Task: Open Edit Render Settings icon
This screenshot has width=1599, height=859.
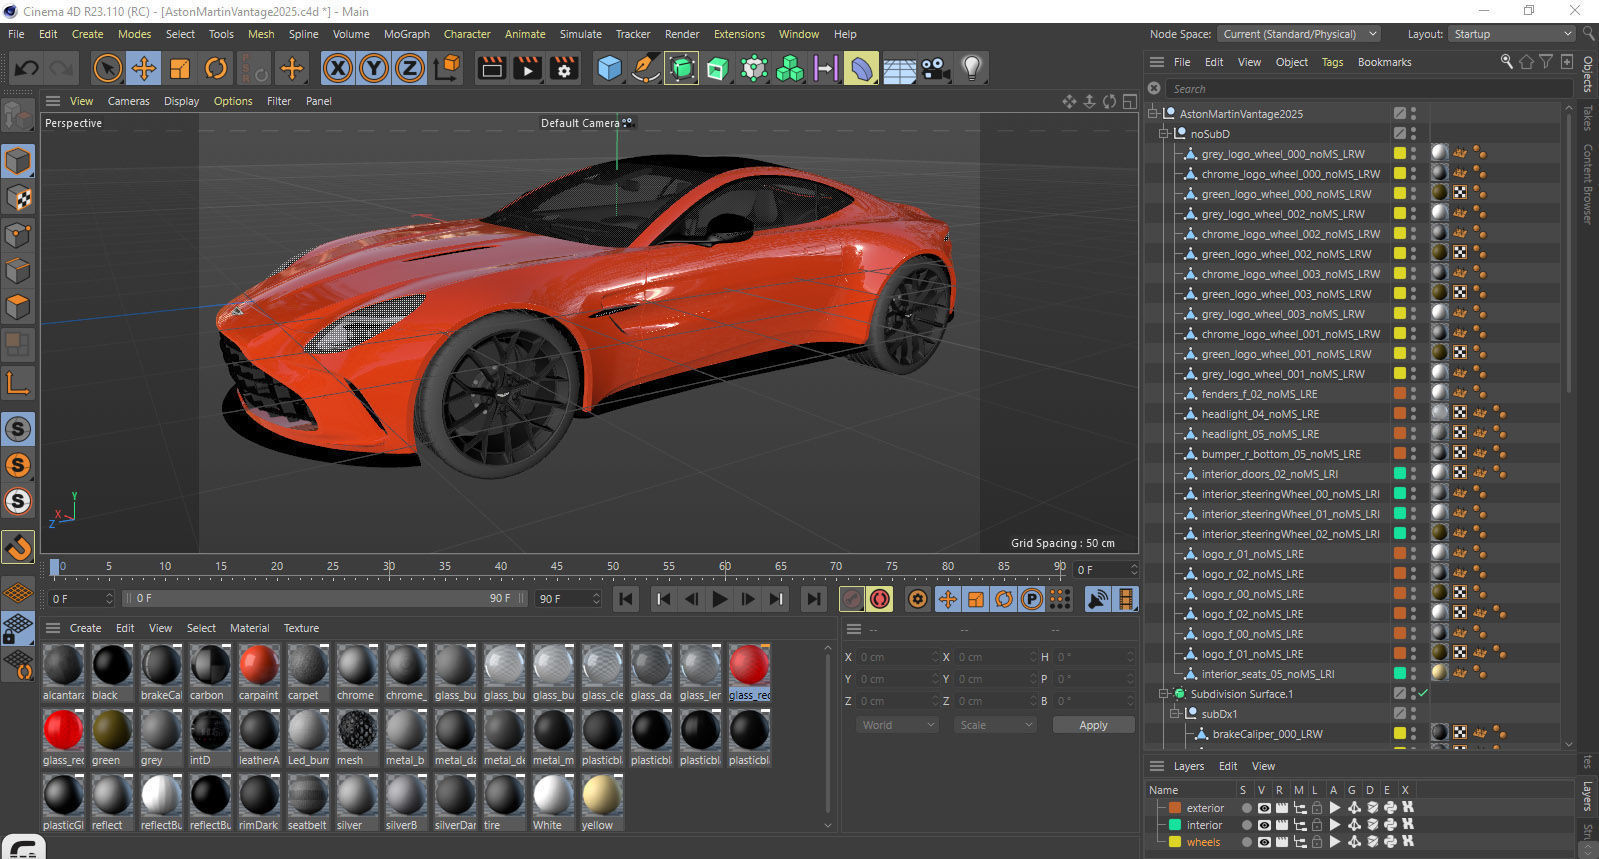Action: click(565, 68)
